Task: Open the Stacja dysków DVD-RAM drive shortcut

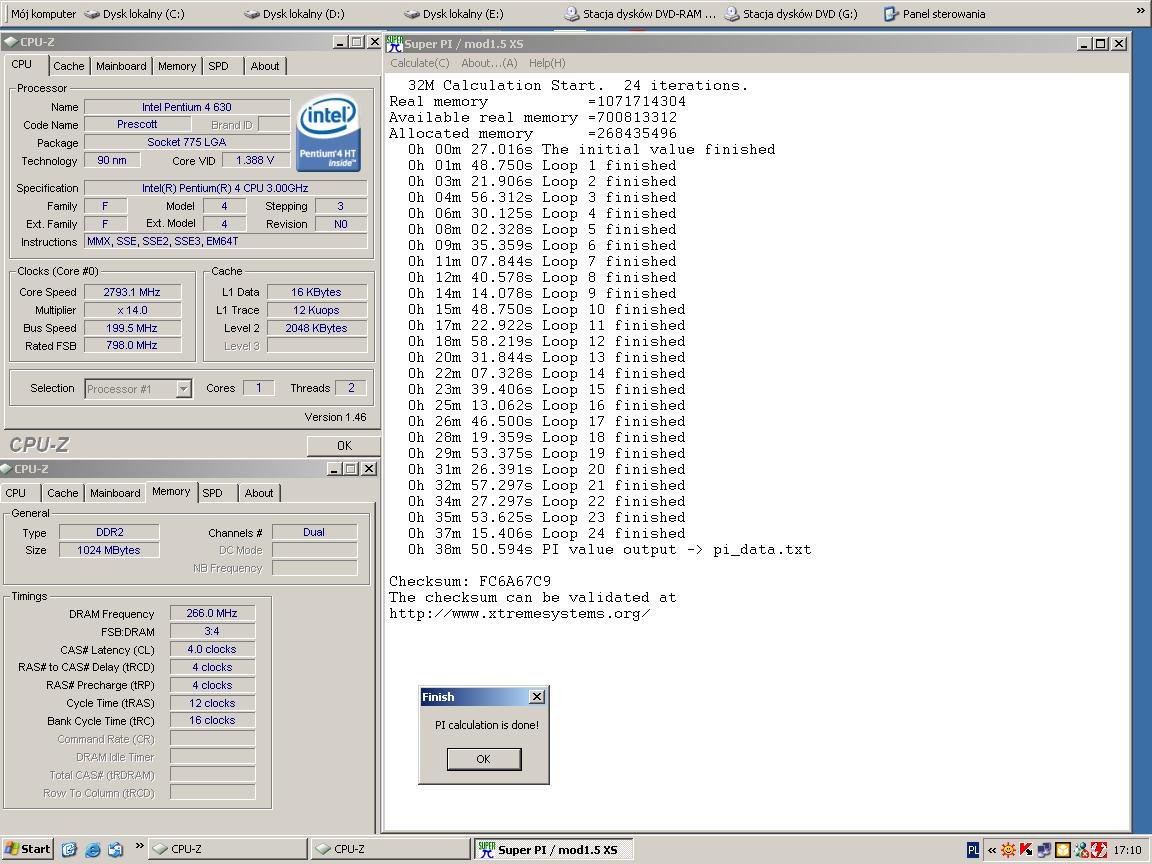Action: click(639, 14)
